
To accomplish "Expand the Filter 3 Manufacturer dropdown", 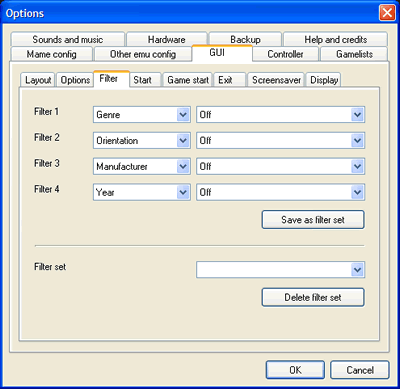I will (x=142, y=166).
